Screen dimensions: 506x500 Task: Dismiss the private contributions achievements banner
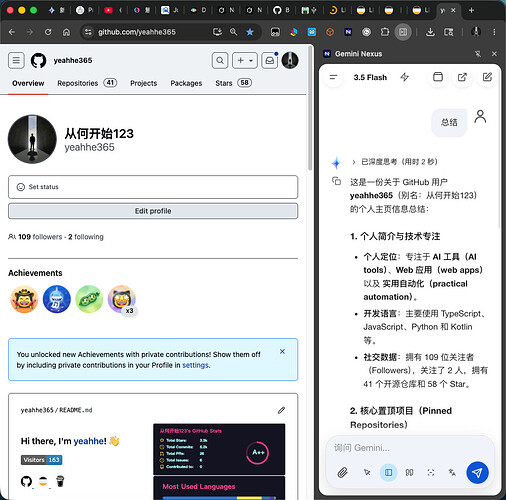click(282, 351)
